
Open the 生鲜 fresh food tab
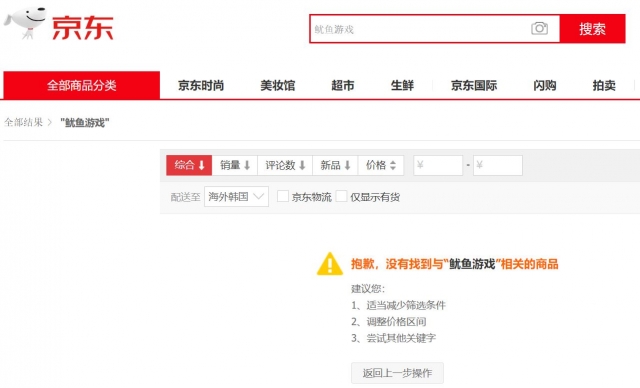point(402,85)
